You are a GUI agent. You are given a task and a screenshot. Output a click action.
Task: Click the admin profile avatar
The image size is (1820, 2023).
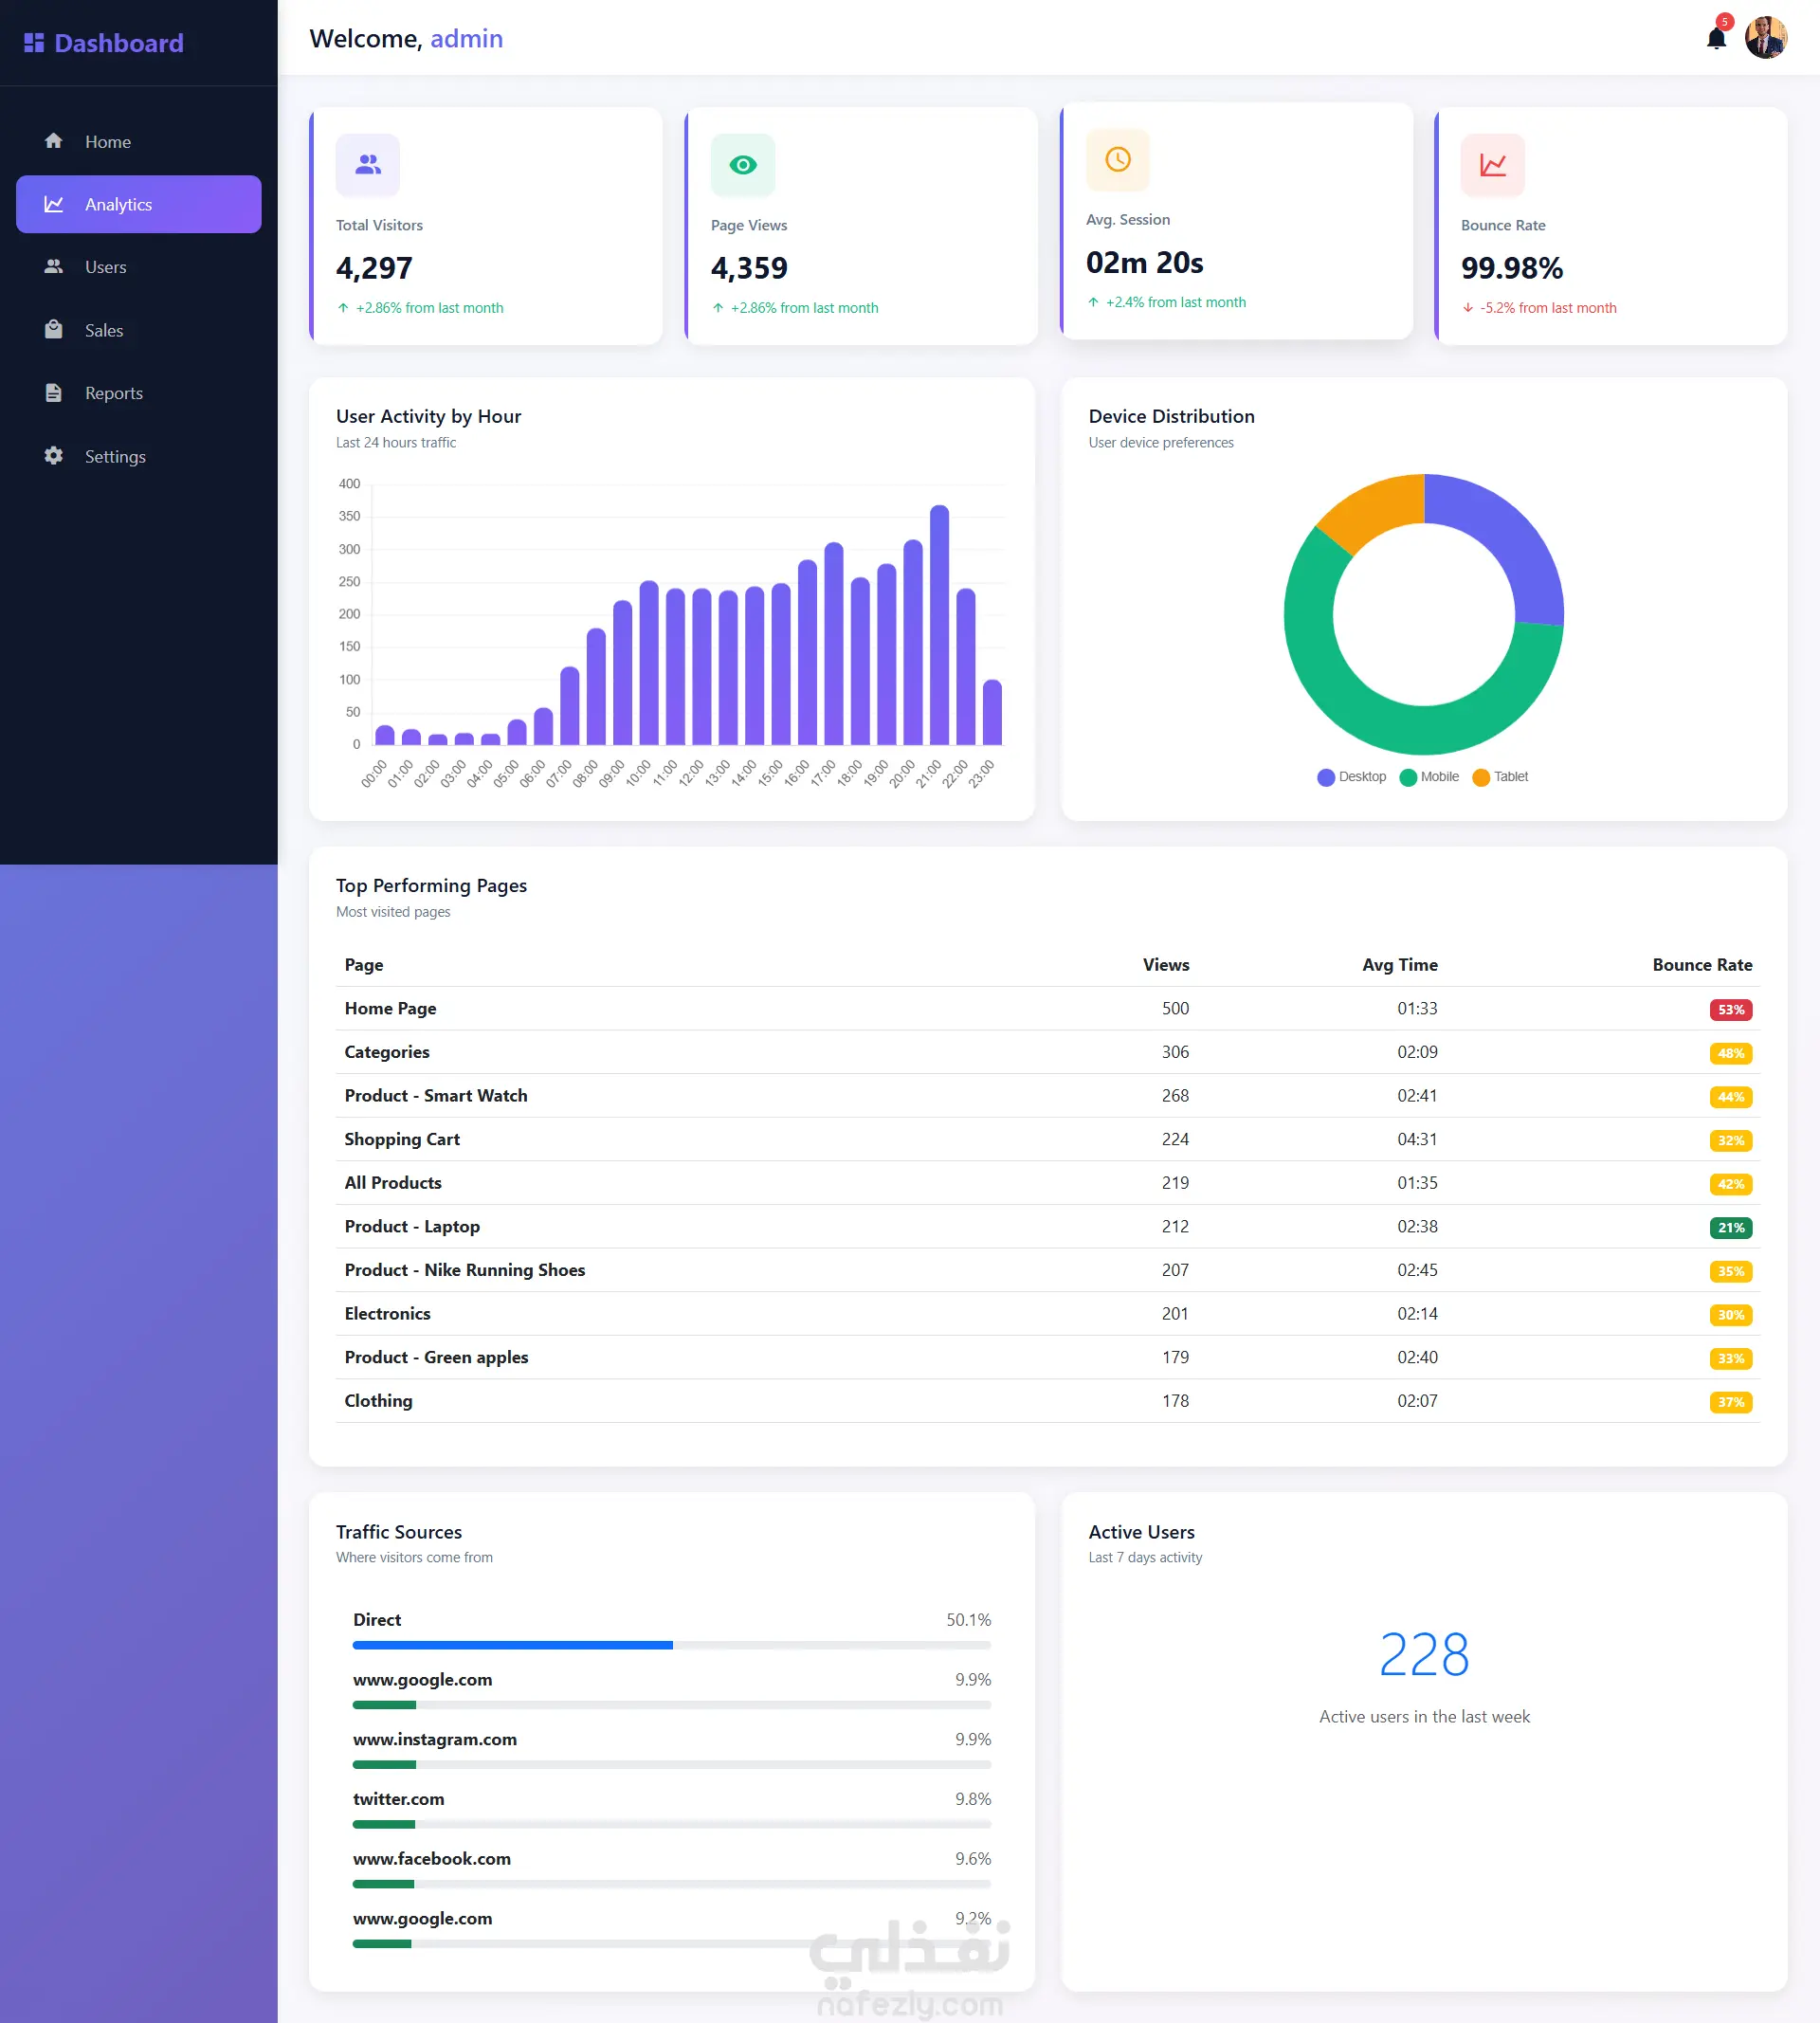point(1765,38)
